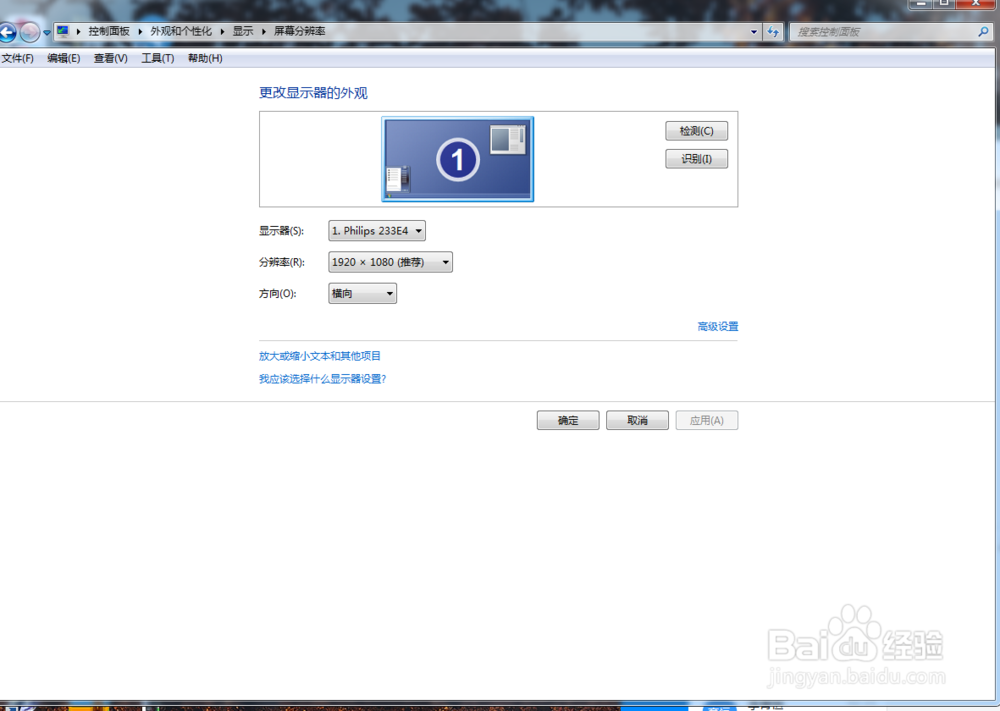Click the search magnifier icon

pos(984,31)
